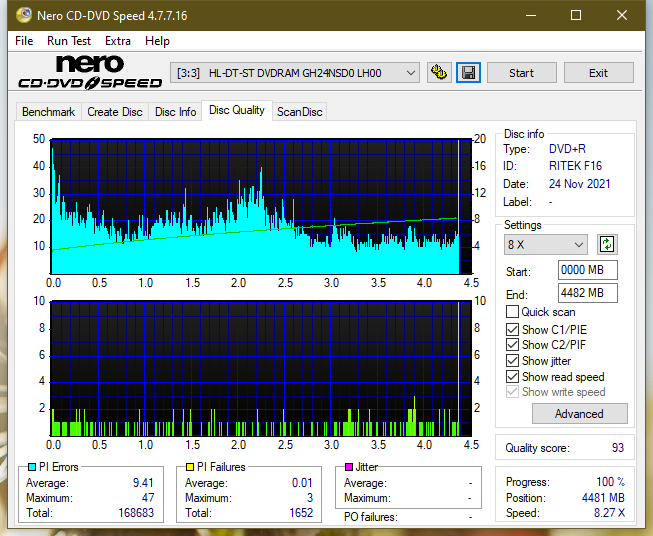The width and height of the screenshot is (653, 536).
Task: Expand the 8 X speed dropdown
Action: pos(546,244)
